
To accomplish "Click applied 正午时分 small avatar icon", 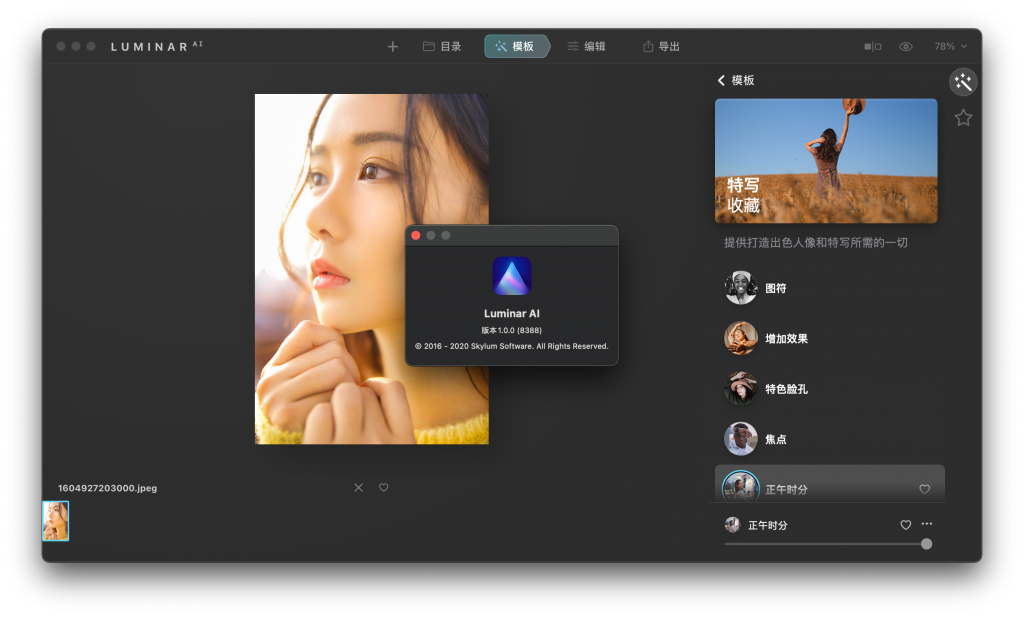I will [733, 525].
